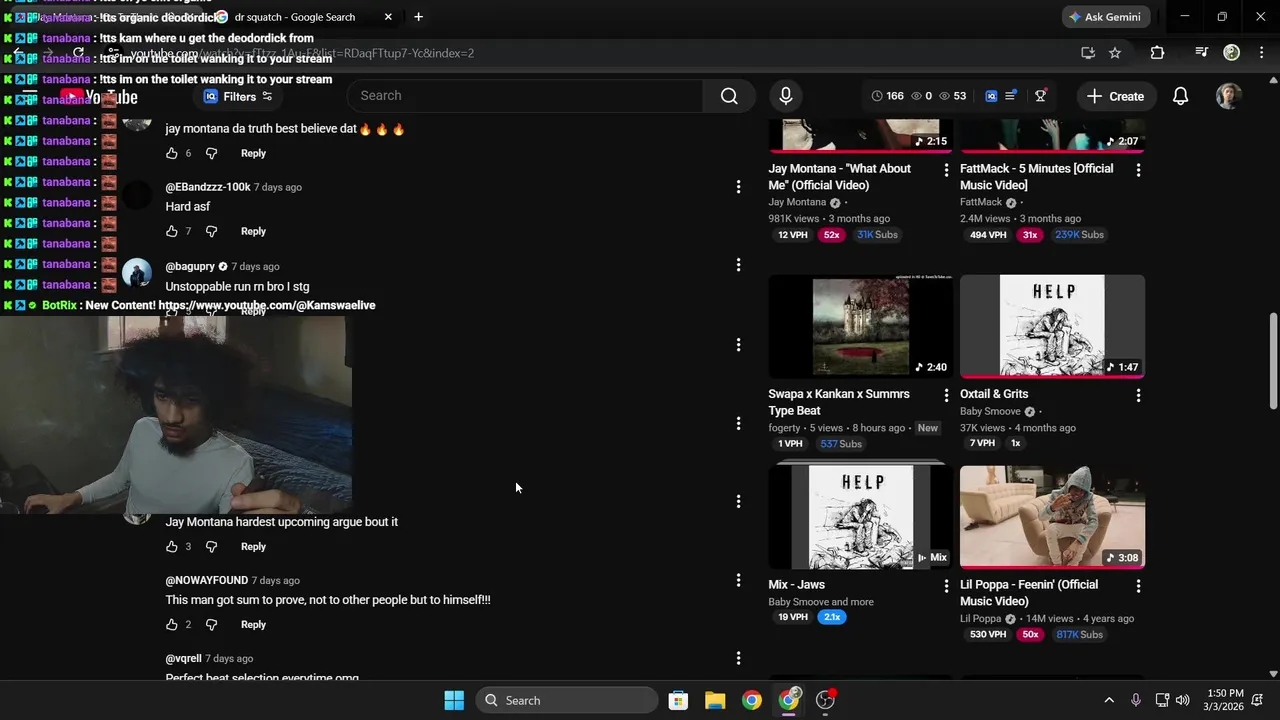Reply to 'jay montana da truth' comment
Screen dimensions: 1280x720
click(253, 153)
